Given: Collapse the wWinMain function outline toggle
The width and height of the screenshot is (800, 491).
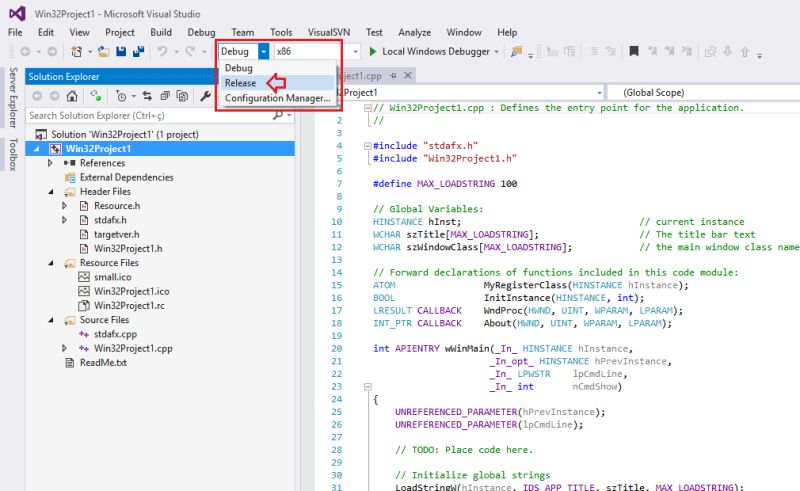Looking at the screenshot, I should click(367, 387).
